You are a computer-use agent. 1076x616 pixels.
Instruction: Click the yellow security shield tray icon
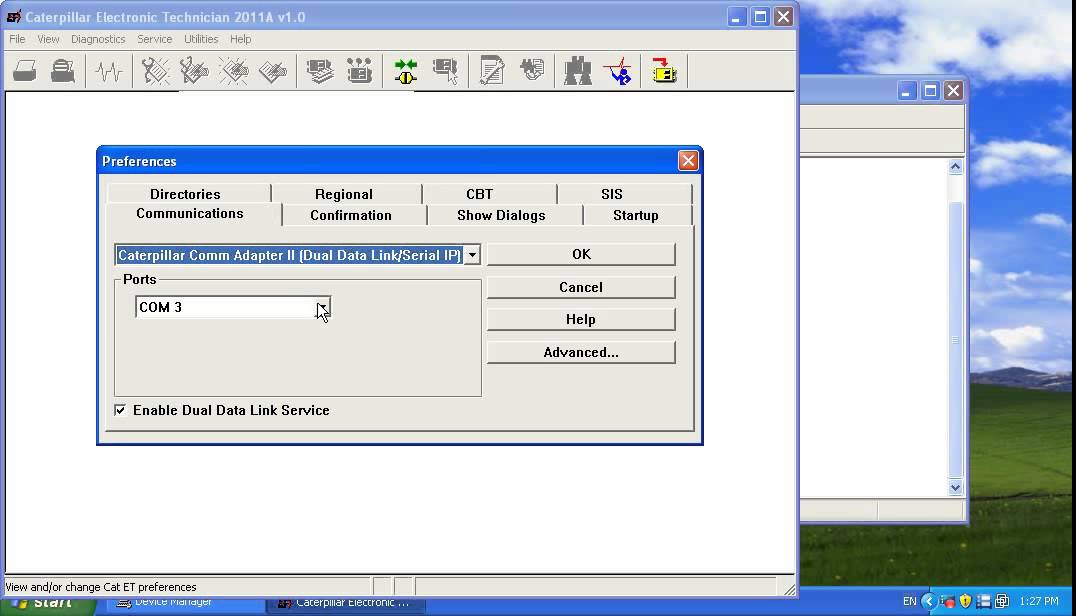[966, 602]
